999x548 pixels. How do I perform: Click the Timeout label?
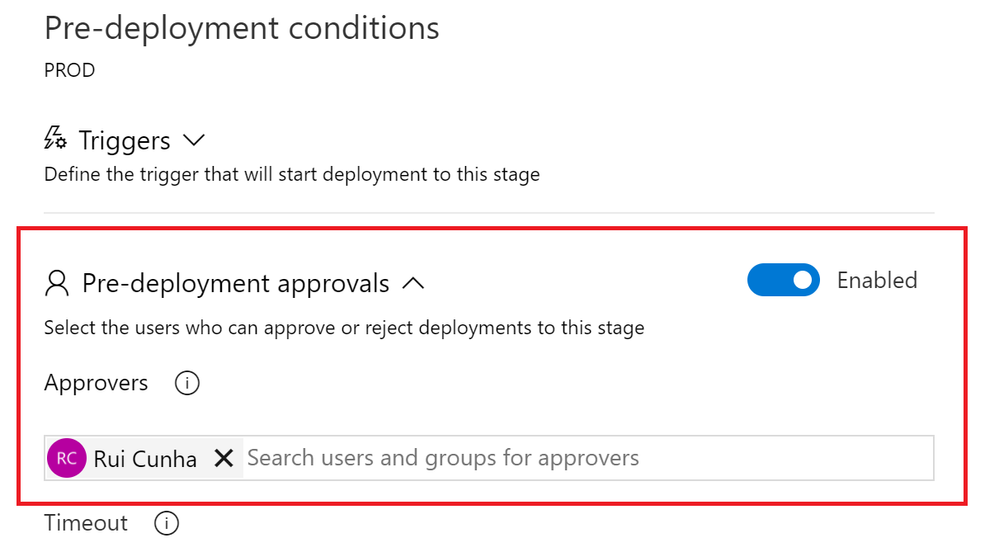[x=86, y=523]
